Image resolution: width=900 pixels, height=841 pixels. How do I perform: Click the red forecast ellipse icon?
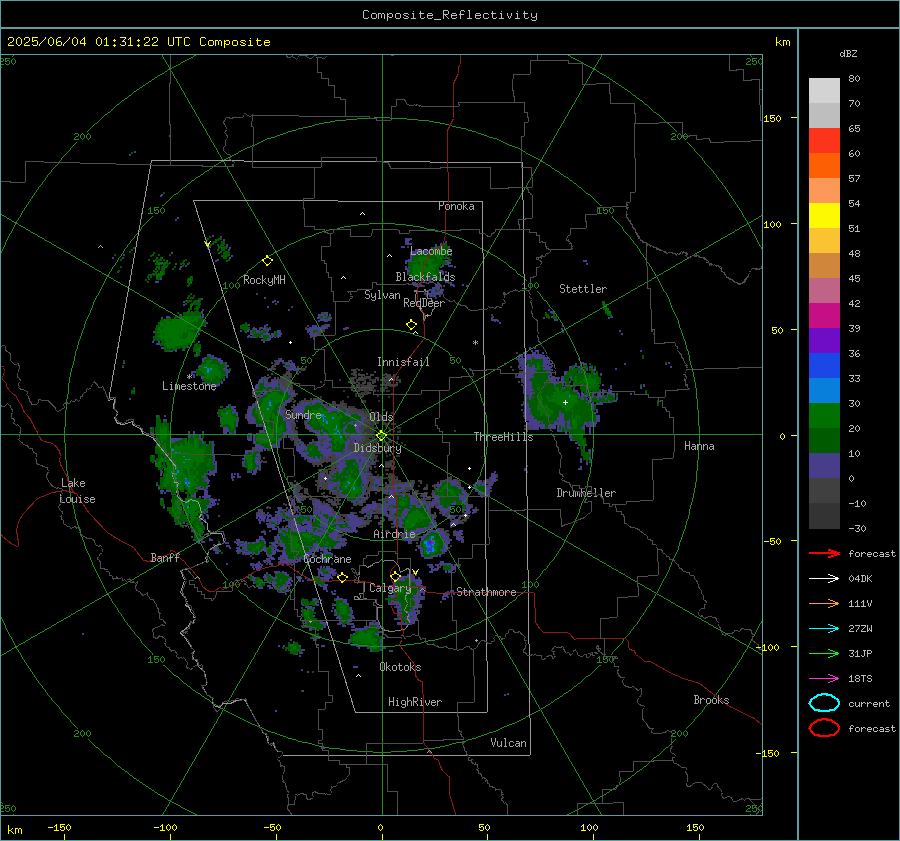(824, 728)
